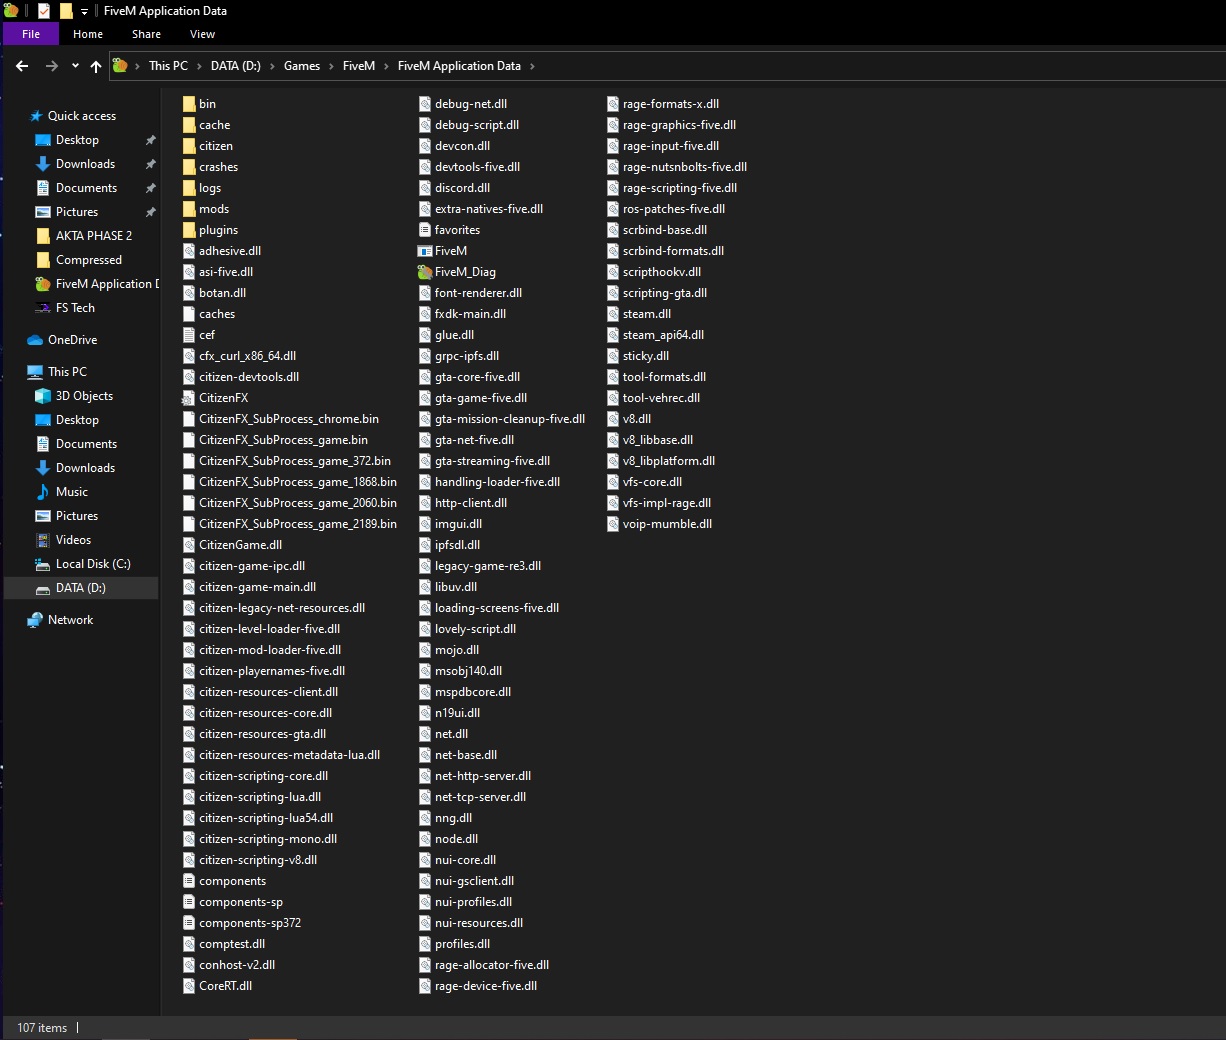Open OneDrive in navigation pane
This screenshot has height=1040, width=1226.
click(x=72, y=340)
